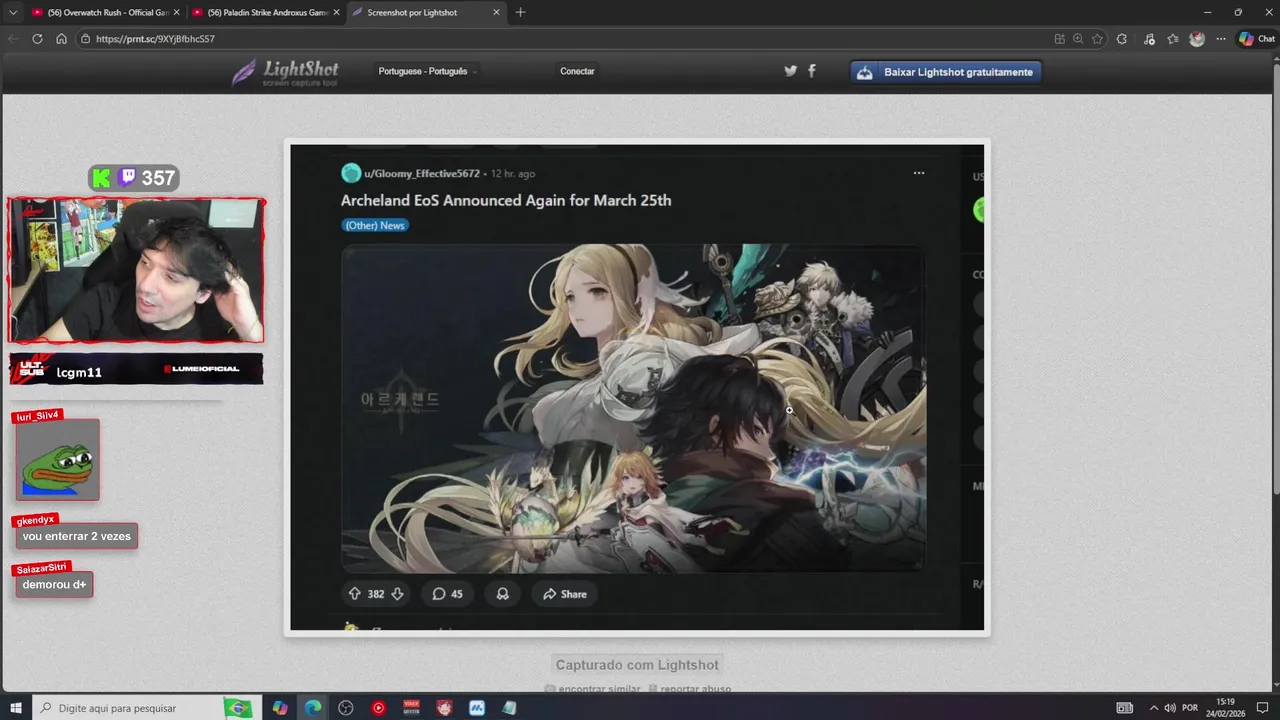Open the touch keyboard tray icon
Image resolution: width=1280 pixels, height=720 pixels.
pos(1125,708)
